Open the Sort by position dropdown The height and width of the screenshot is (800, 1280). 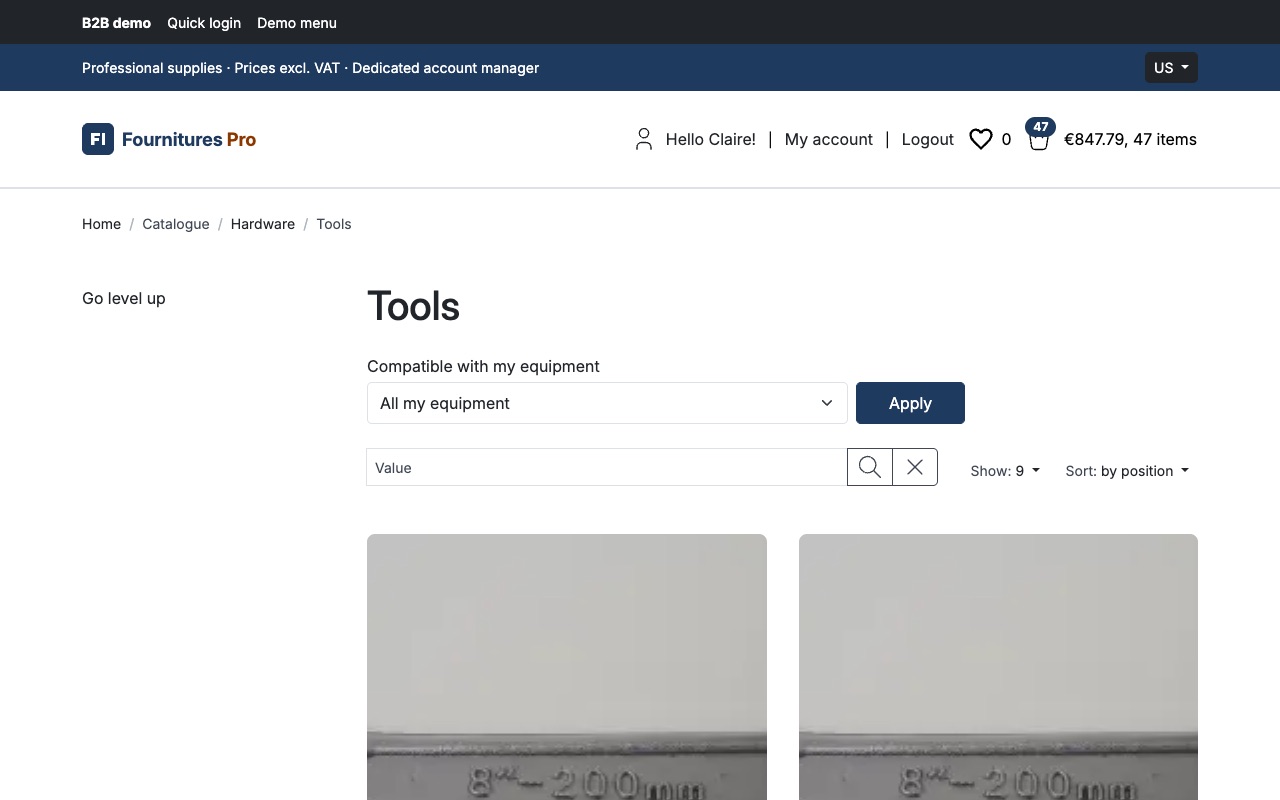click(x=1127, y=471)
